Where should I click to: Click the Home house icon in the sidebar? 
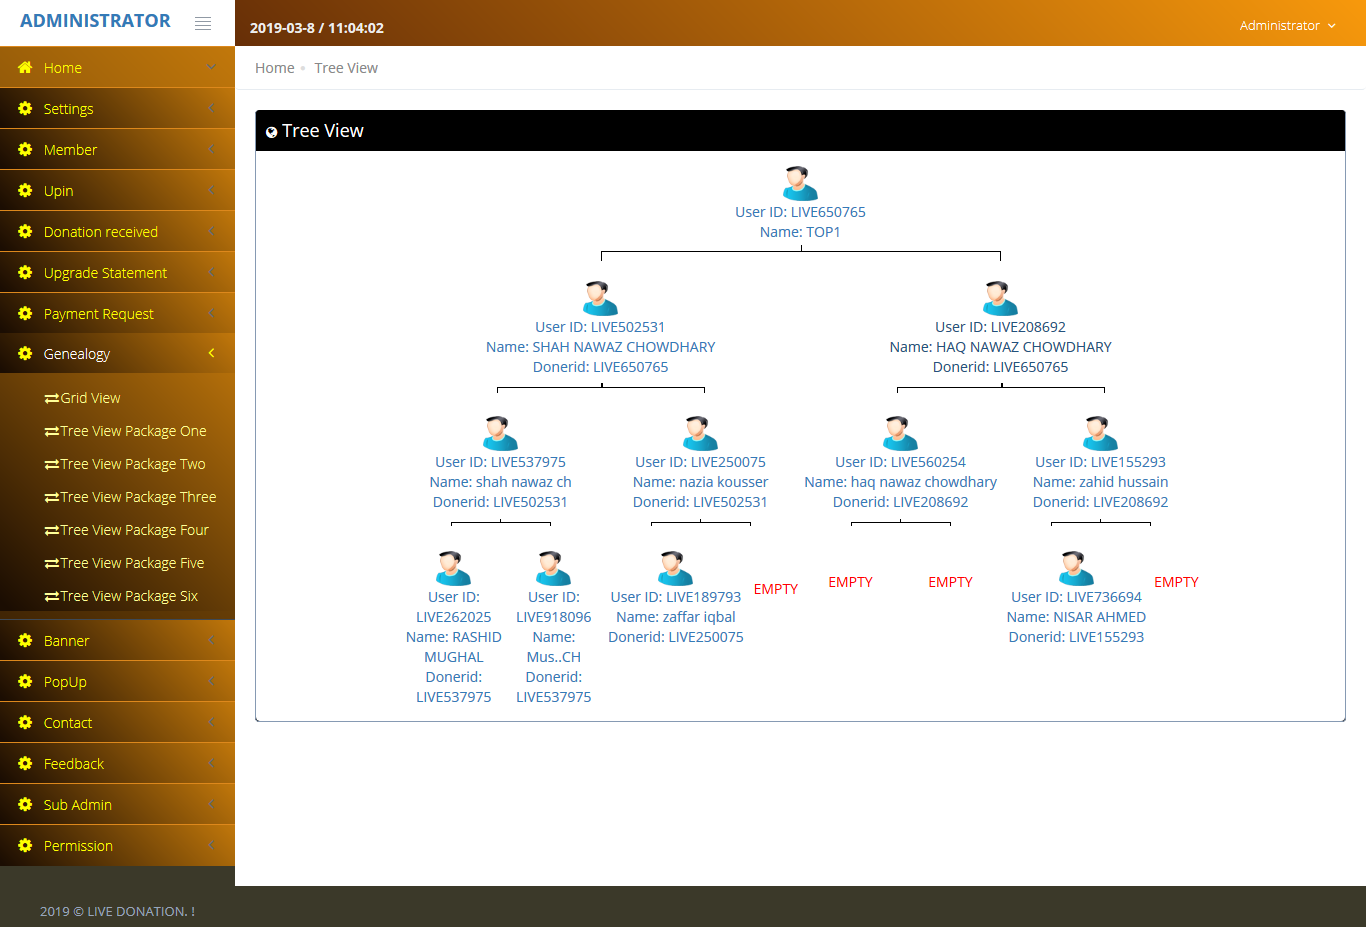[x=25, y=67]
